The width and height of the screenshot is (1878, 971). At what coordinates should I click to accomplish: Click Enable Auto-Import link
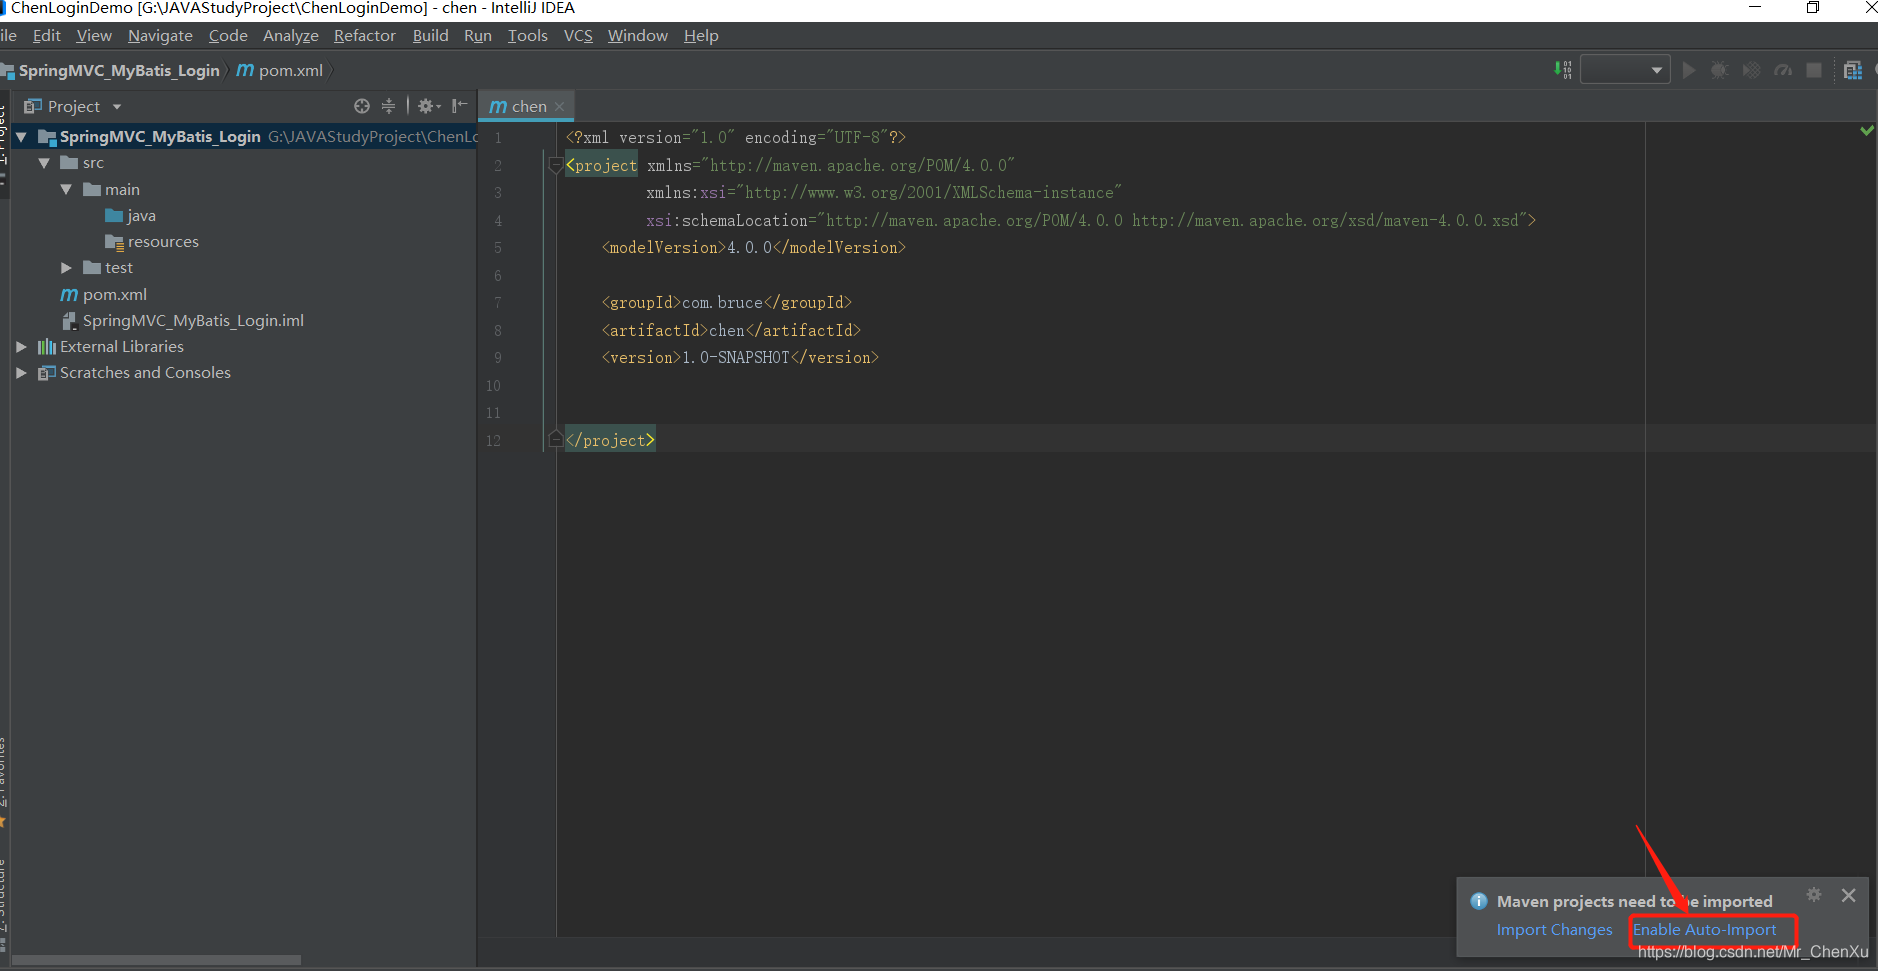(1705, 930)
